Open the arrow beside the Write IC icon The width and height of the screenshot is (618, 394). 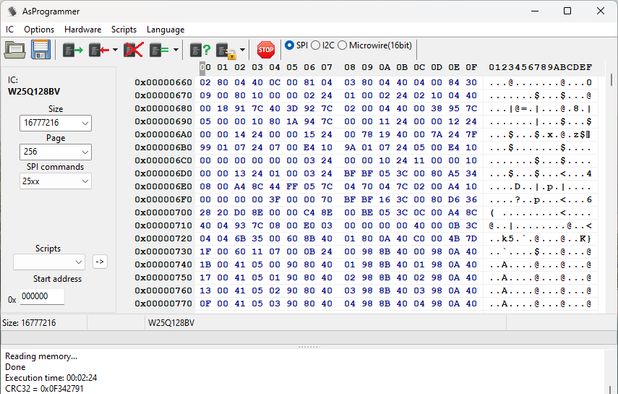[115, 50]
